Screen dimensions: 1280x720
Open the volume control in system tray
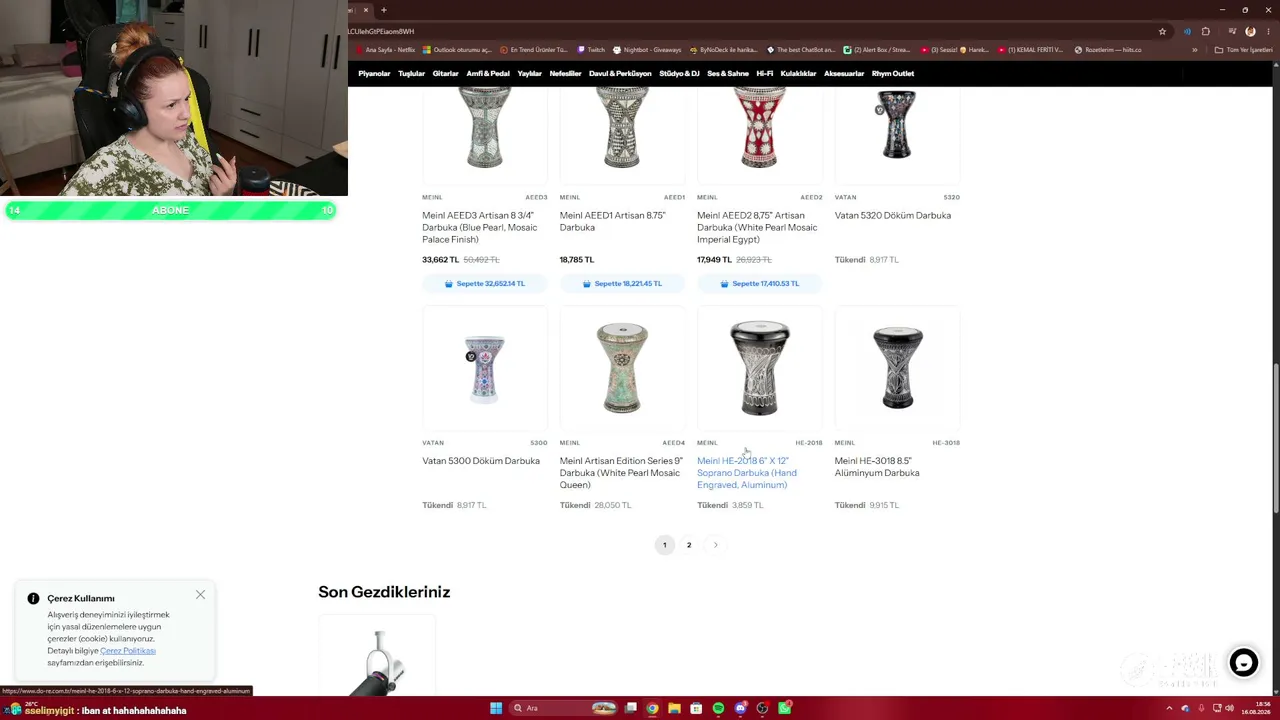coord(1229,708)
